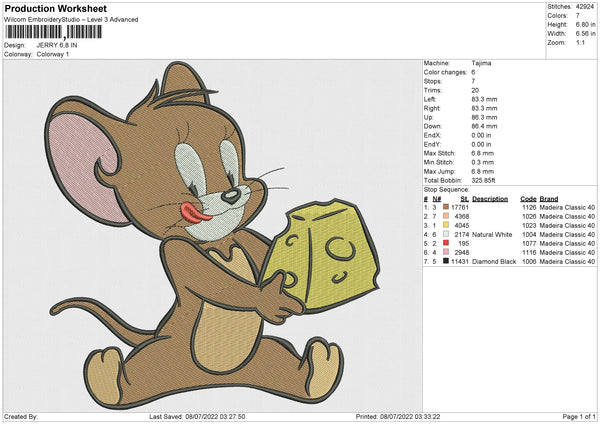600x424 pixels.
Task: Select printed timestamp '08/07/2022 03:33:22'
Action: click(410, 416)
